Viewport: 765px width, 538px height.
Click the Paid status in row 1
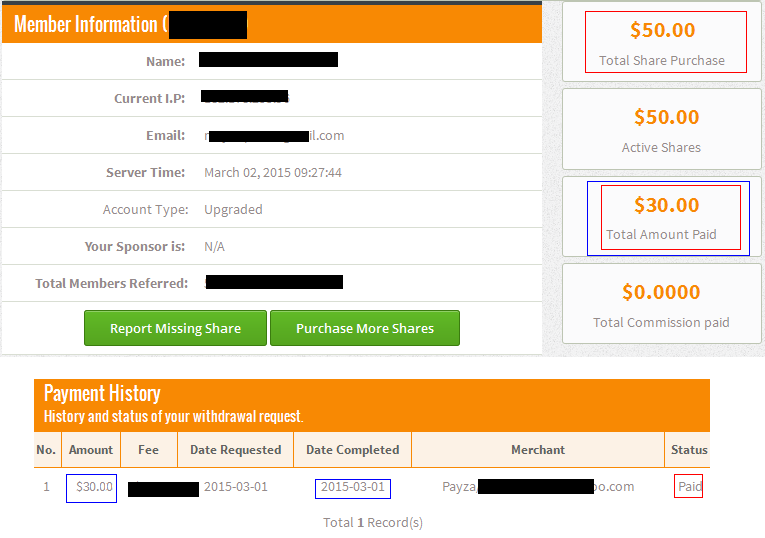tap(689, 487)
